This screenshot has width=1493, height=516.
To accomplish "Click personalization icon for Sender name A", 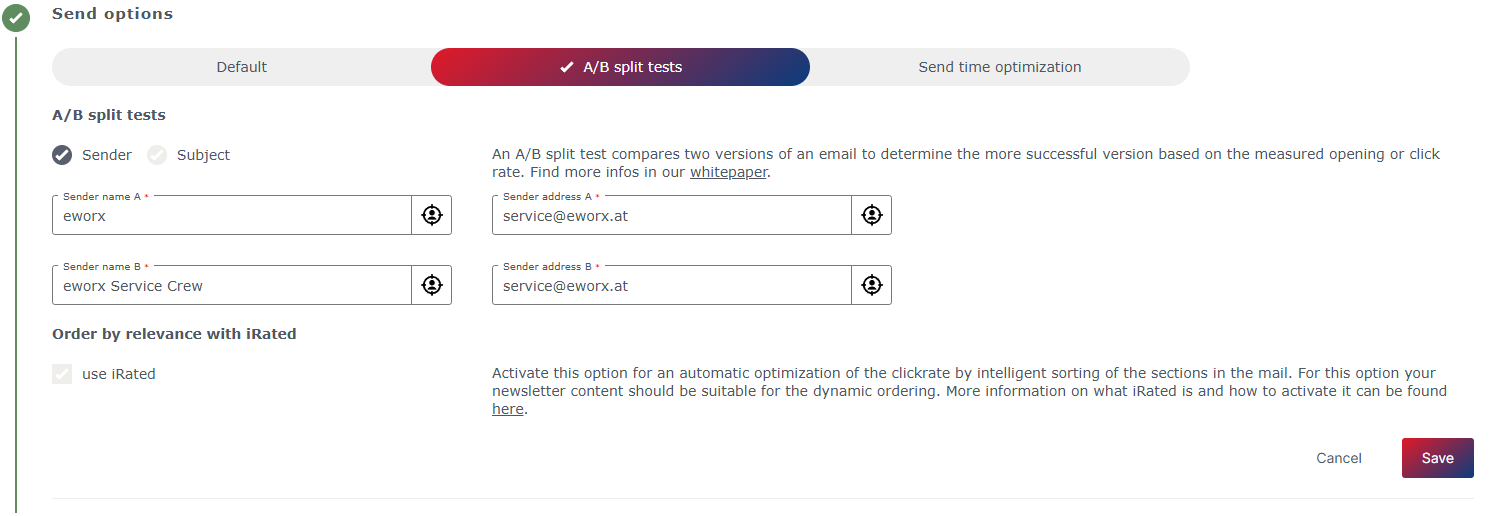I will [431, 215].
